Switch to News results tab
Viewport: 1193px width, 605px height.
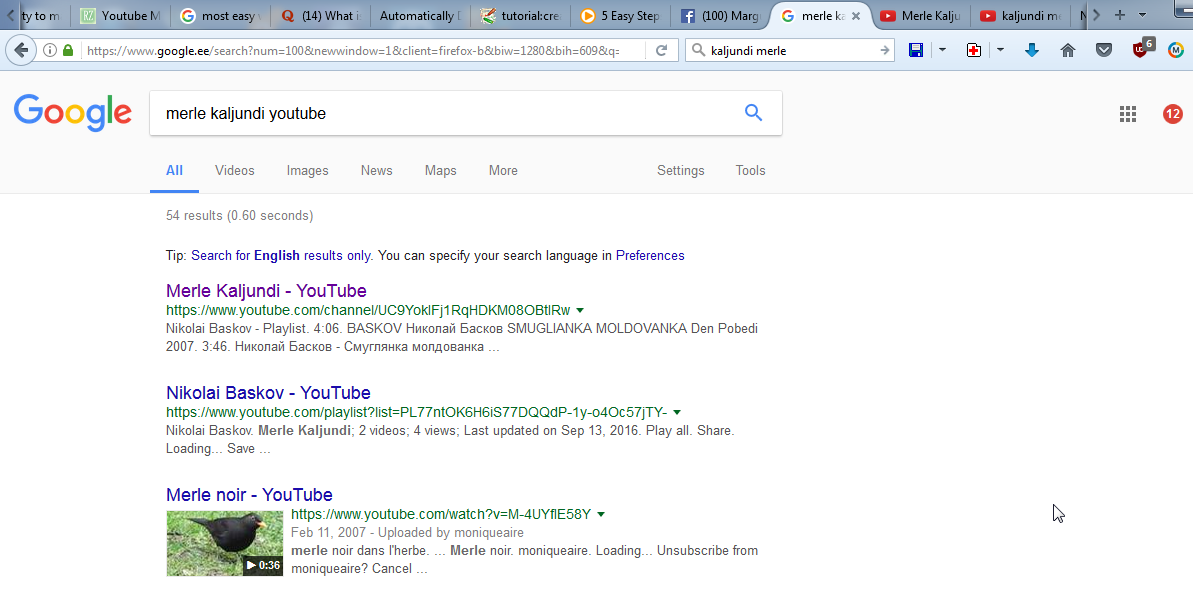click(x=377, y=170)
